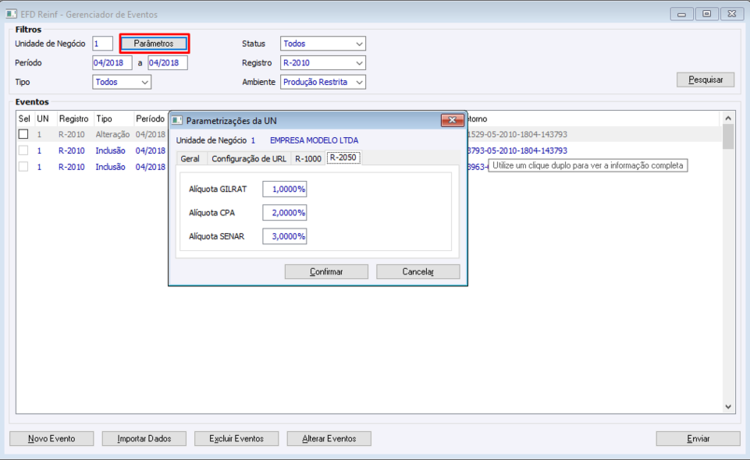Minimize the EFD Reinf window
750x460 pixels.
[x=682, y=14]
